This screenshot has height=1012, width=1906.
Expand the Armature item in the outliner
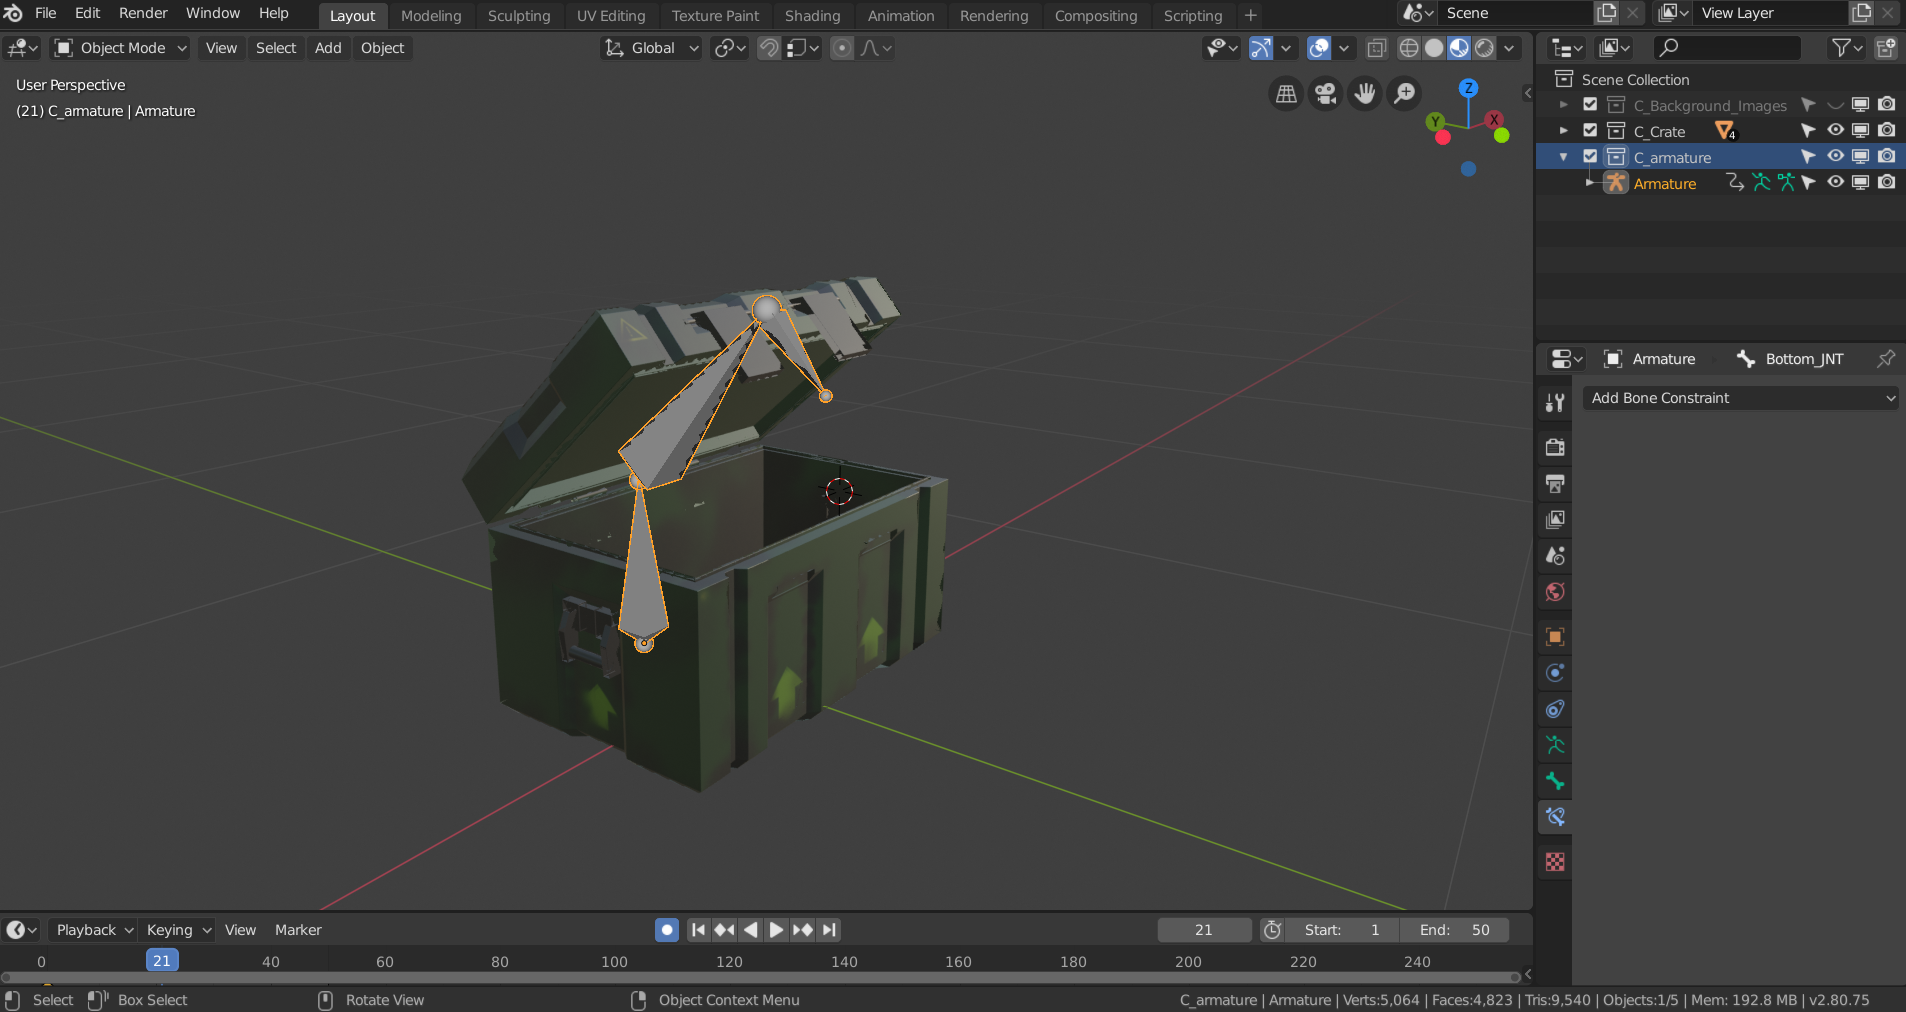1592,182
